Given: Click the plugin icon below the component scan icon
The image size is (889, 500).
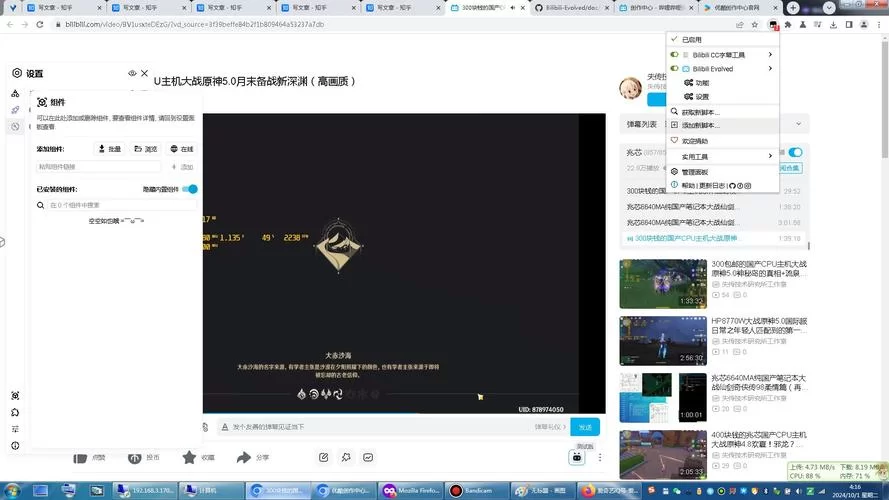Looking at the screenshot, I should point(15,412).
